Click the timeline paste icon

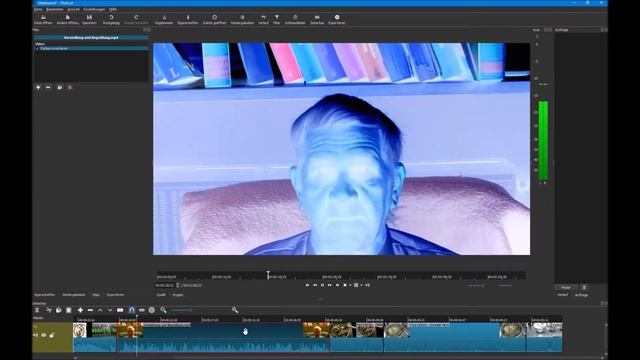[x=69, y=310]
